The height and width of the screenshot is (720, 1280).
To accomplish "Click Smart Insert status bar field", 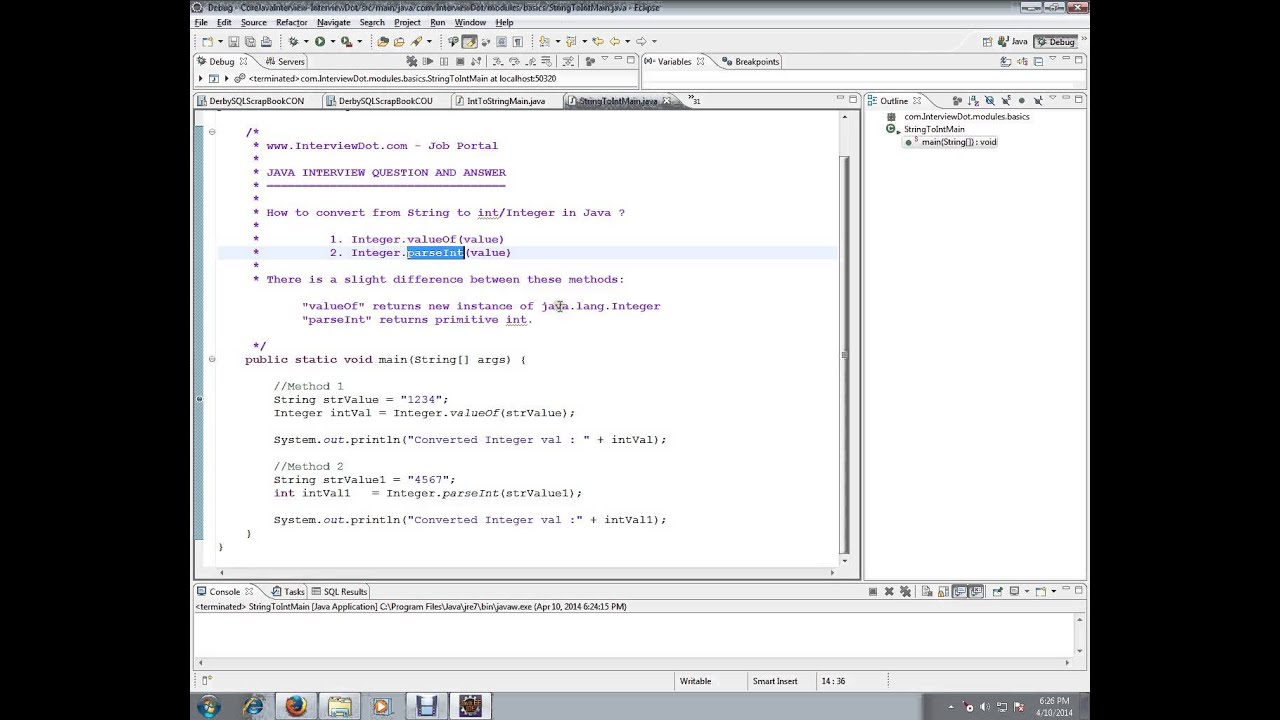I will click(775, 681).
